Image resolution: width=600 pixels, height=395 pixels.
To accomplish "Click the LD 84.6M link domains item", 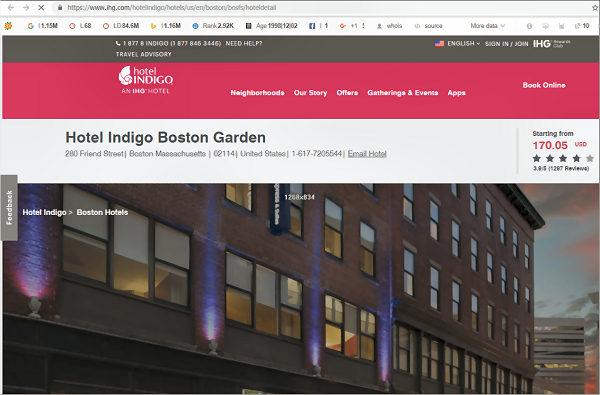I will coord(121,26).
